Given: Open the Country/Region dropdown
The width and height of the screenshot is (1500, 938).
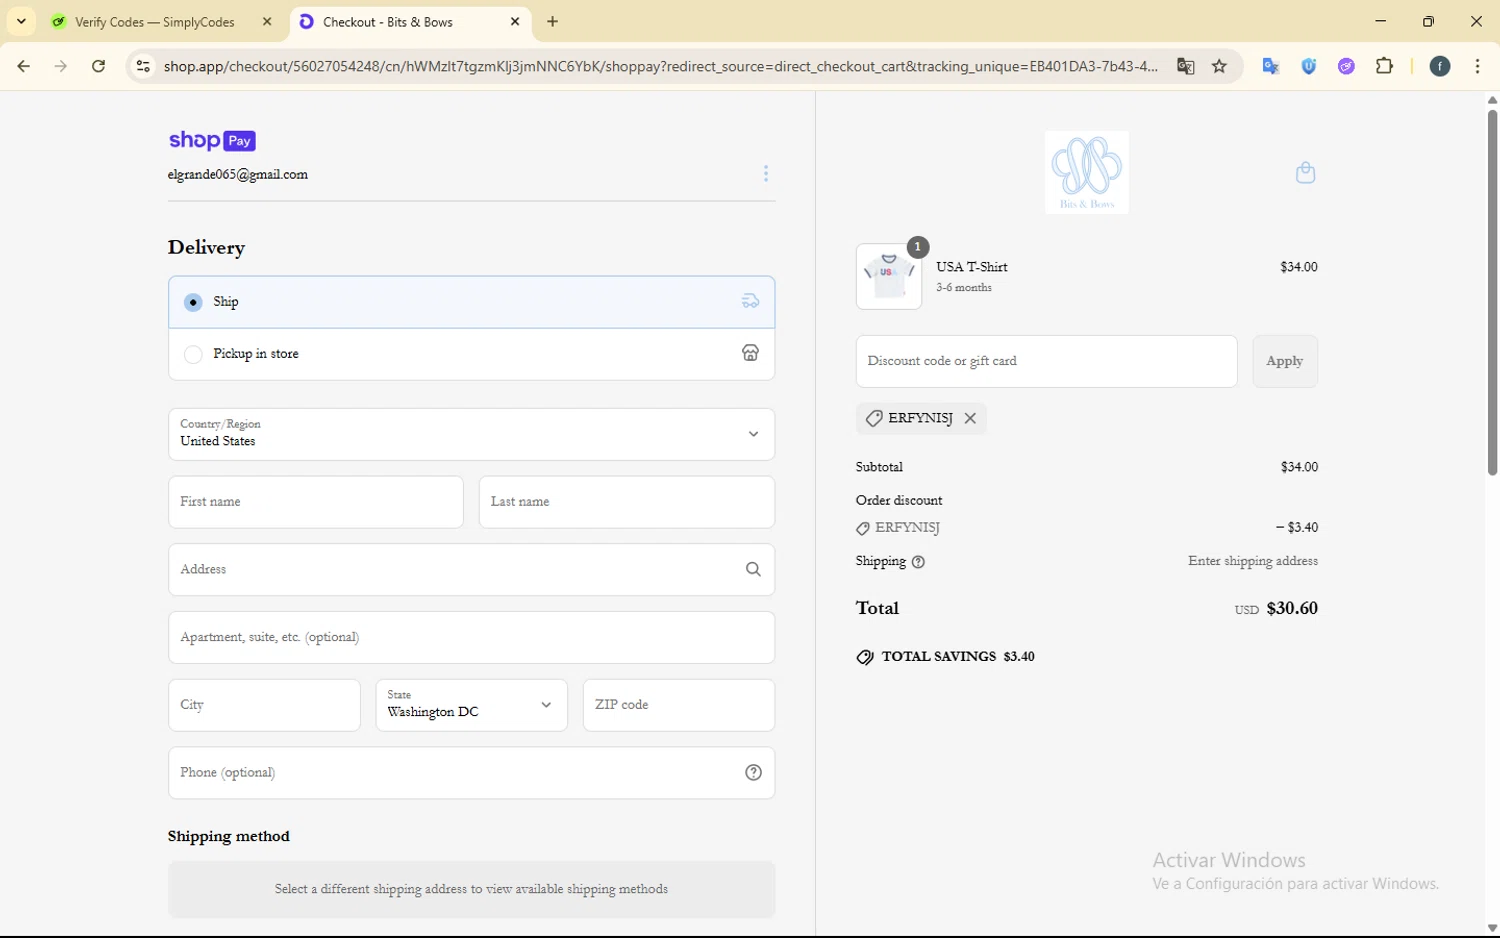Looking at the screenshot, I should 471,434.
